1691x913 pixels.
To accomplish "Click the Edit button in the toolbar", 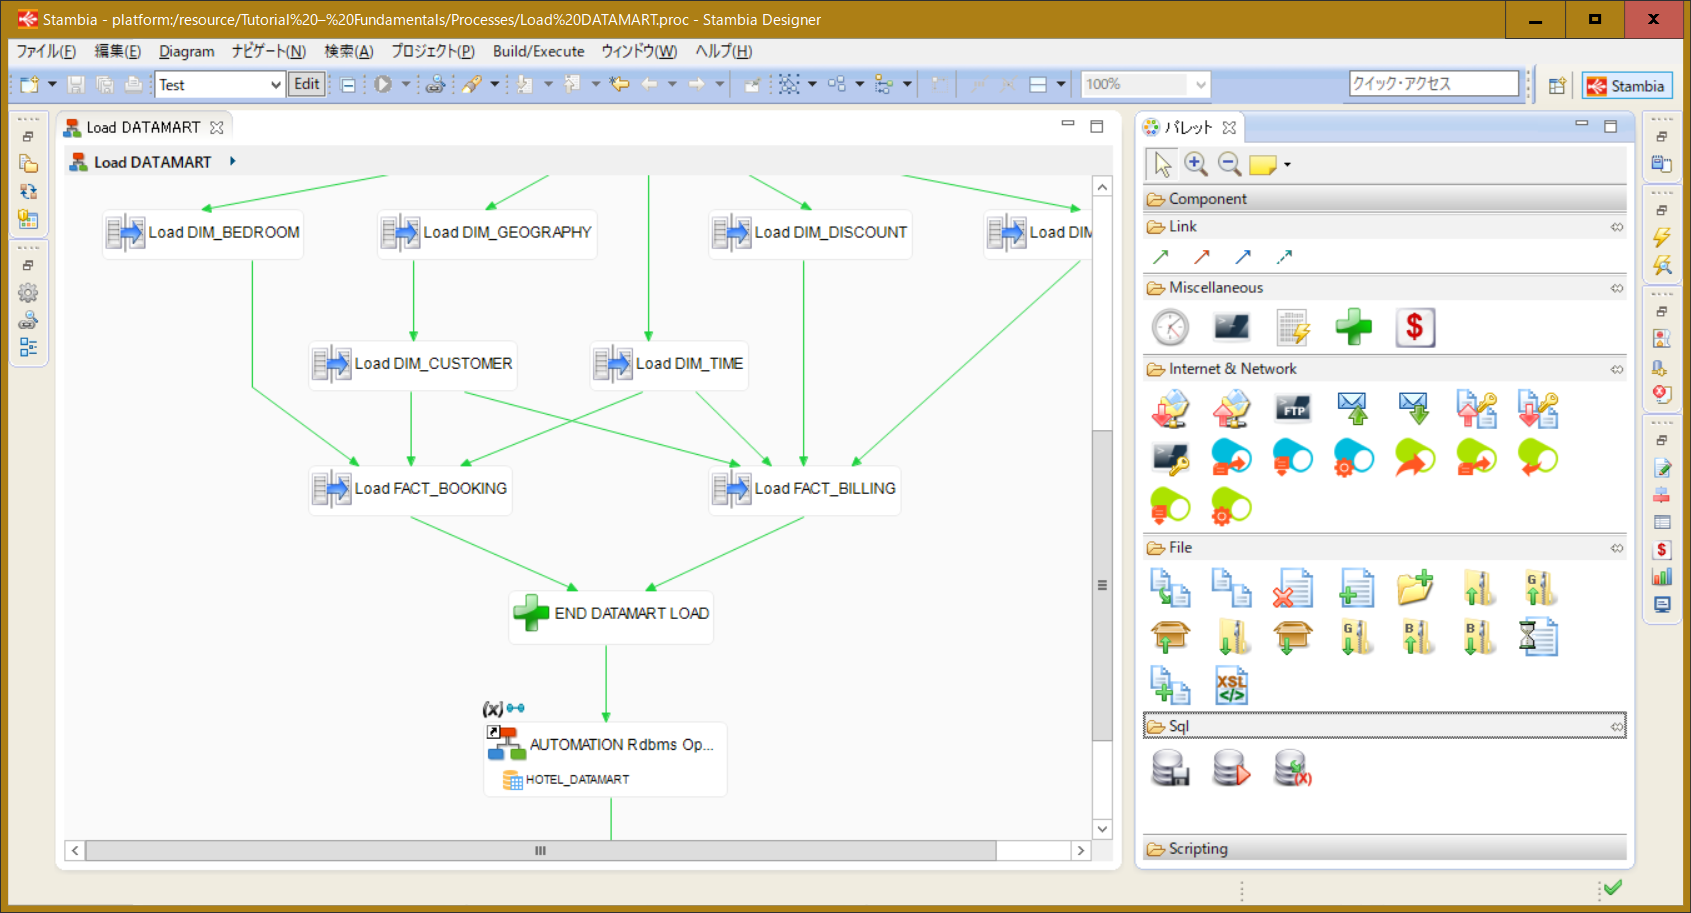I will tap(307, 85).
